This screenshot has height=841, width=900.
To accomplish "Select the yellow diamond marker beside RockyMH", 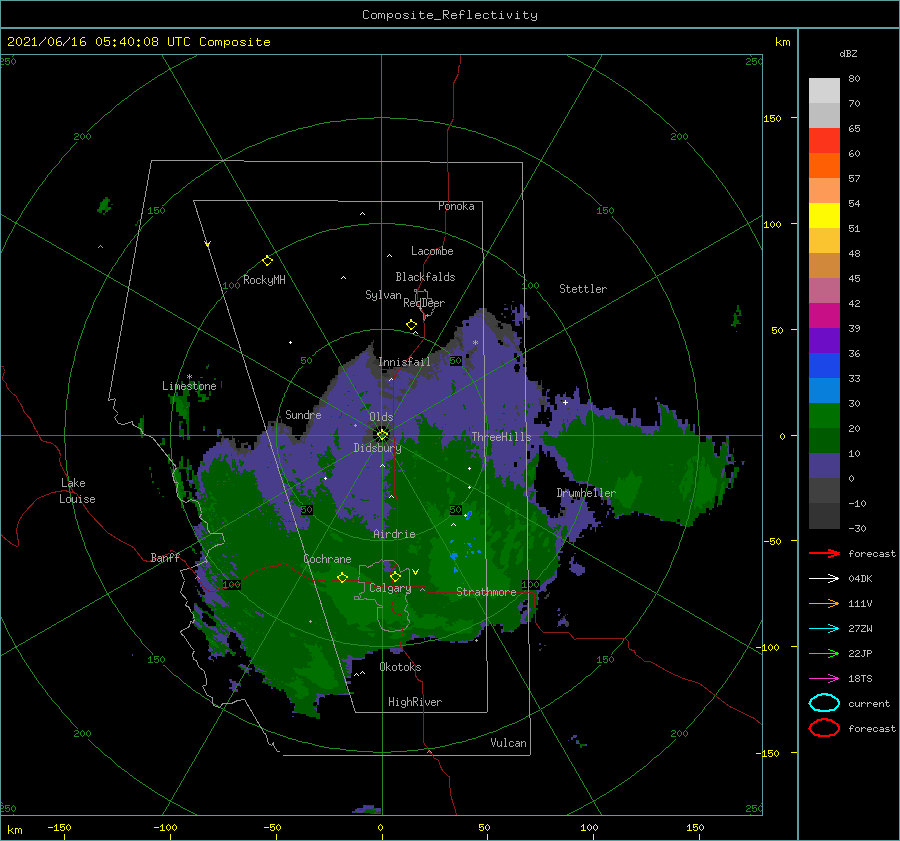I will [x=267, y=261].
